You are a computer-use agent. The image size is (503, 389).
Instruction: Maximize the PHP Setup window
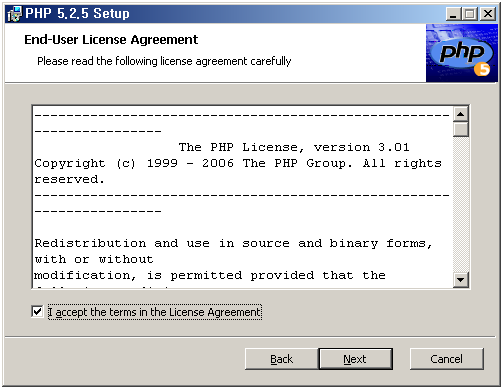(x=470, y=14)
